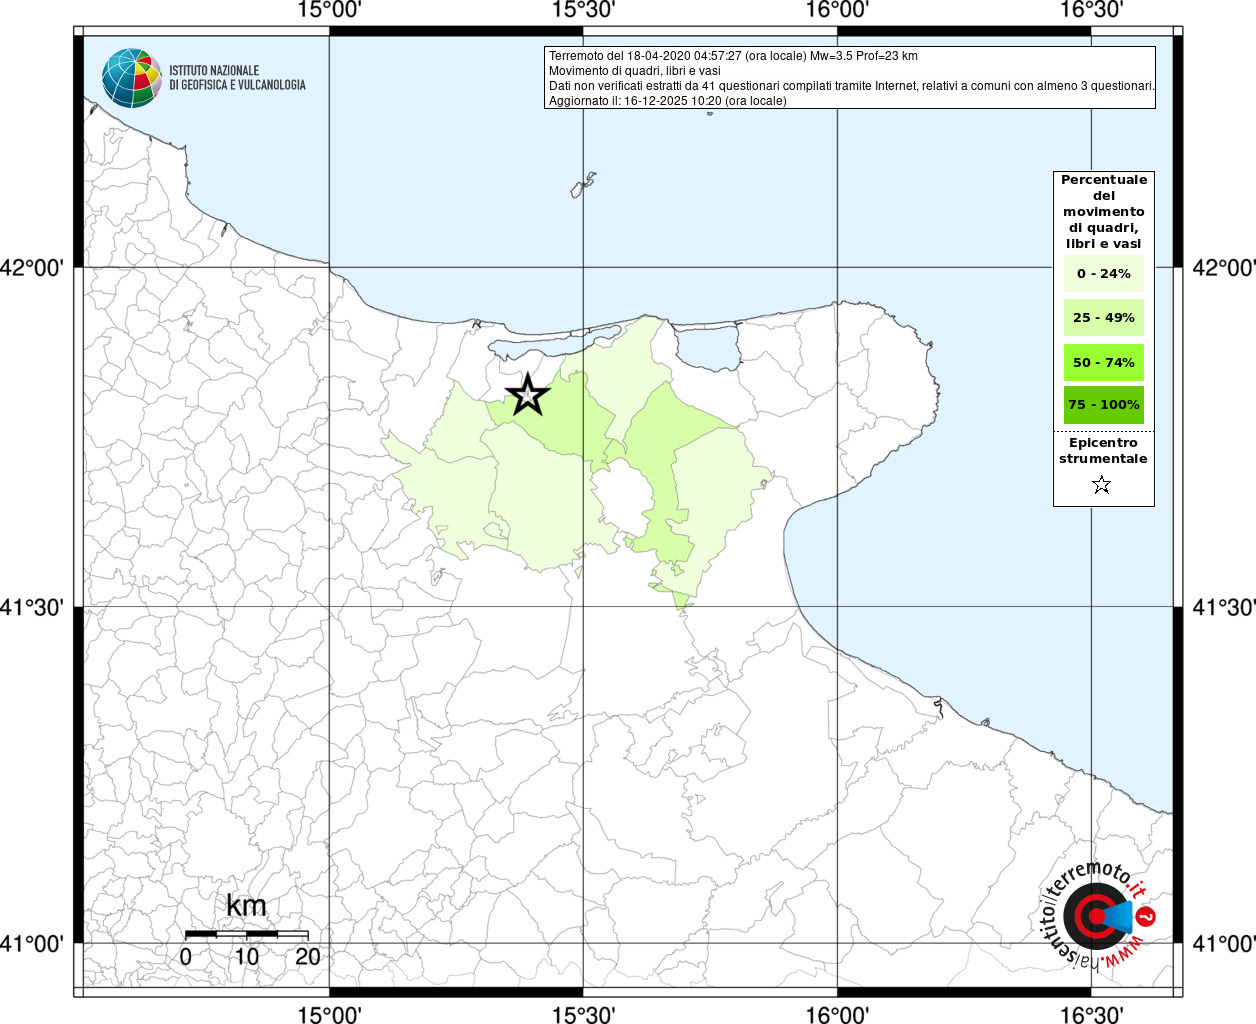Image resolution: width=1256 pixels, height=1024 pixels.
Task: Click the Epicentro strumentale legend label
Action: pos(1103,450)
